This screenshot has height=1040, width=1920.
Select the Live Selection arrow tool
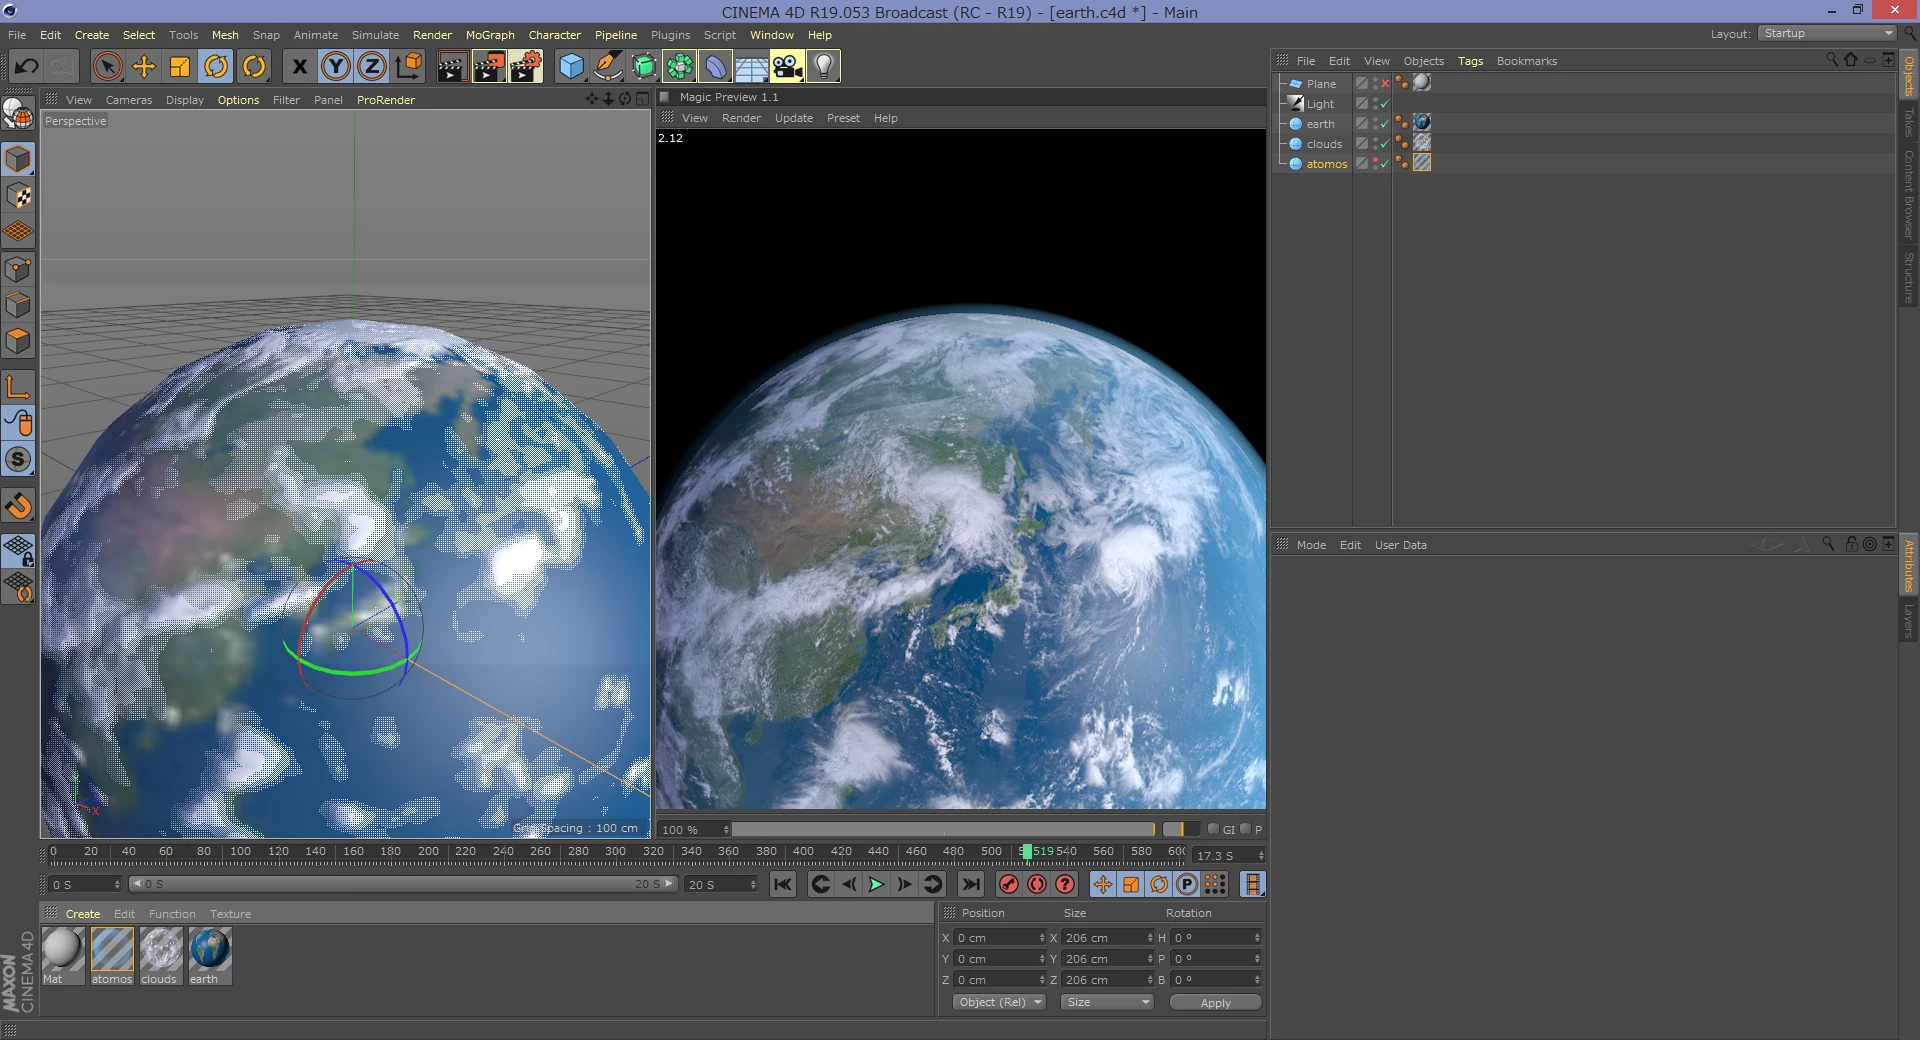pyautogui.click(x=107, y=67)
